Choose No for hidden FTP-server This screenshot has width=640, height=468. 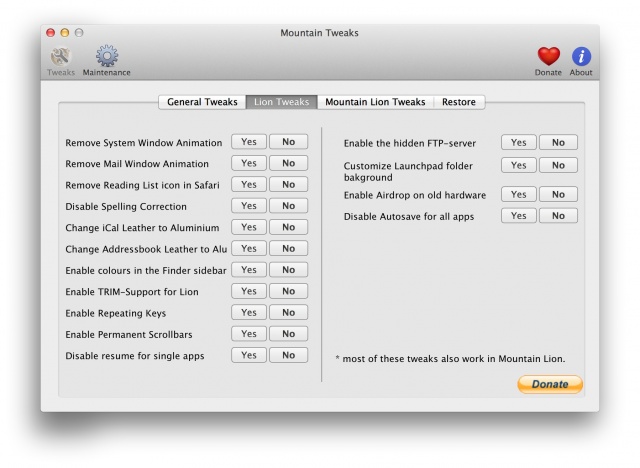pyautogui.click(x=558, y=142)
